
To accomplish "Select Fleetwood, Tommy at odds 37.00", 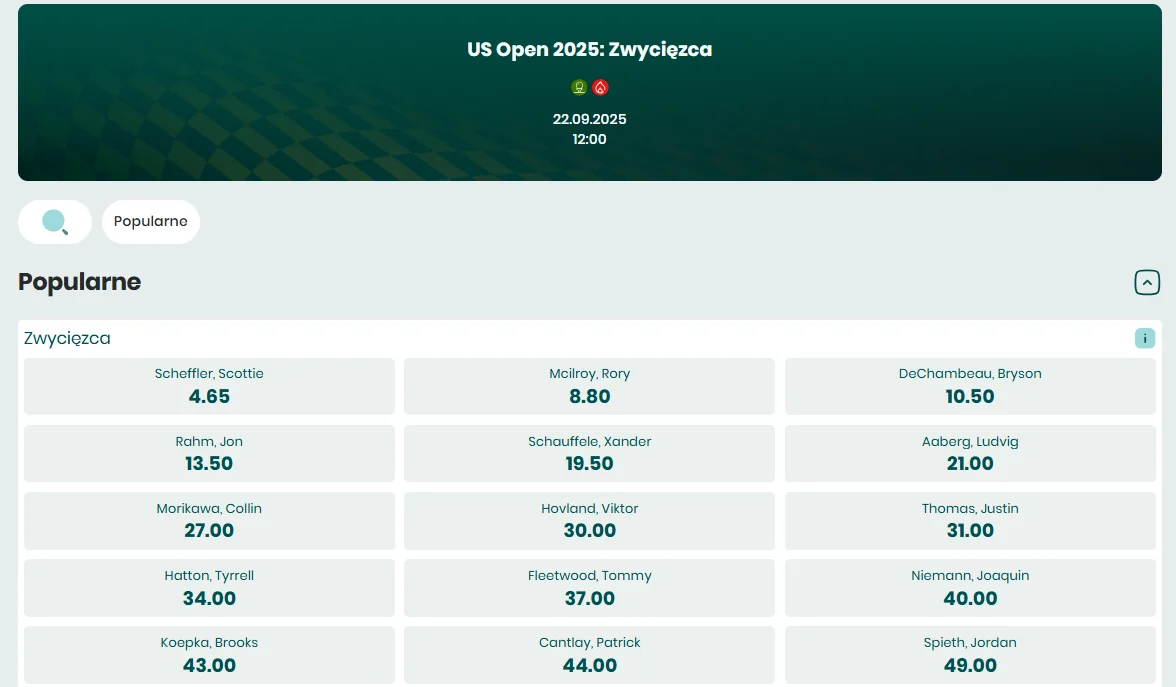I will pos(589,587).
